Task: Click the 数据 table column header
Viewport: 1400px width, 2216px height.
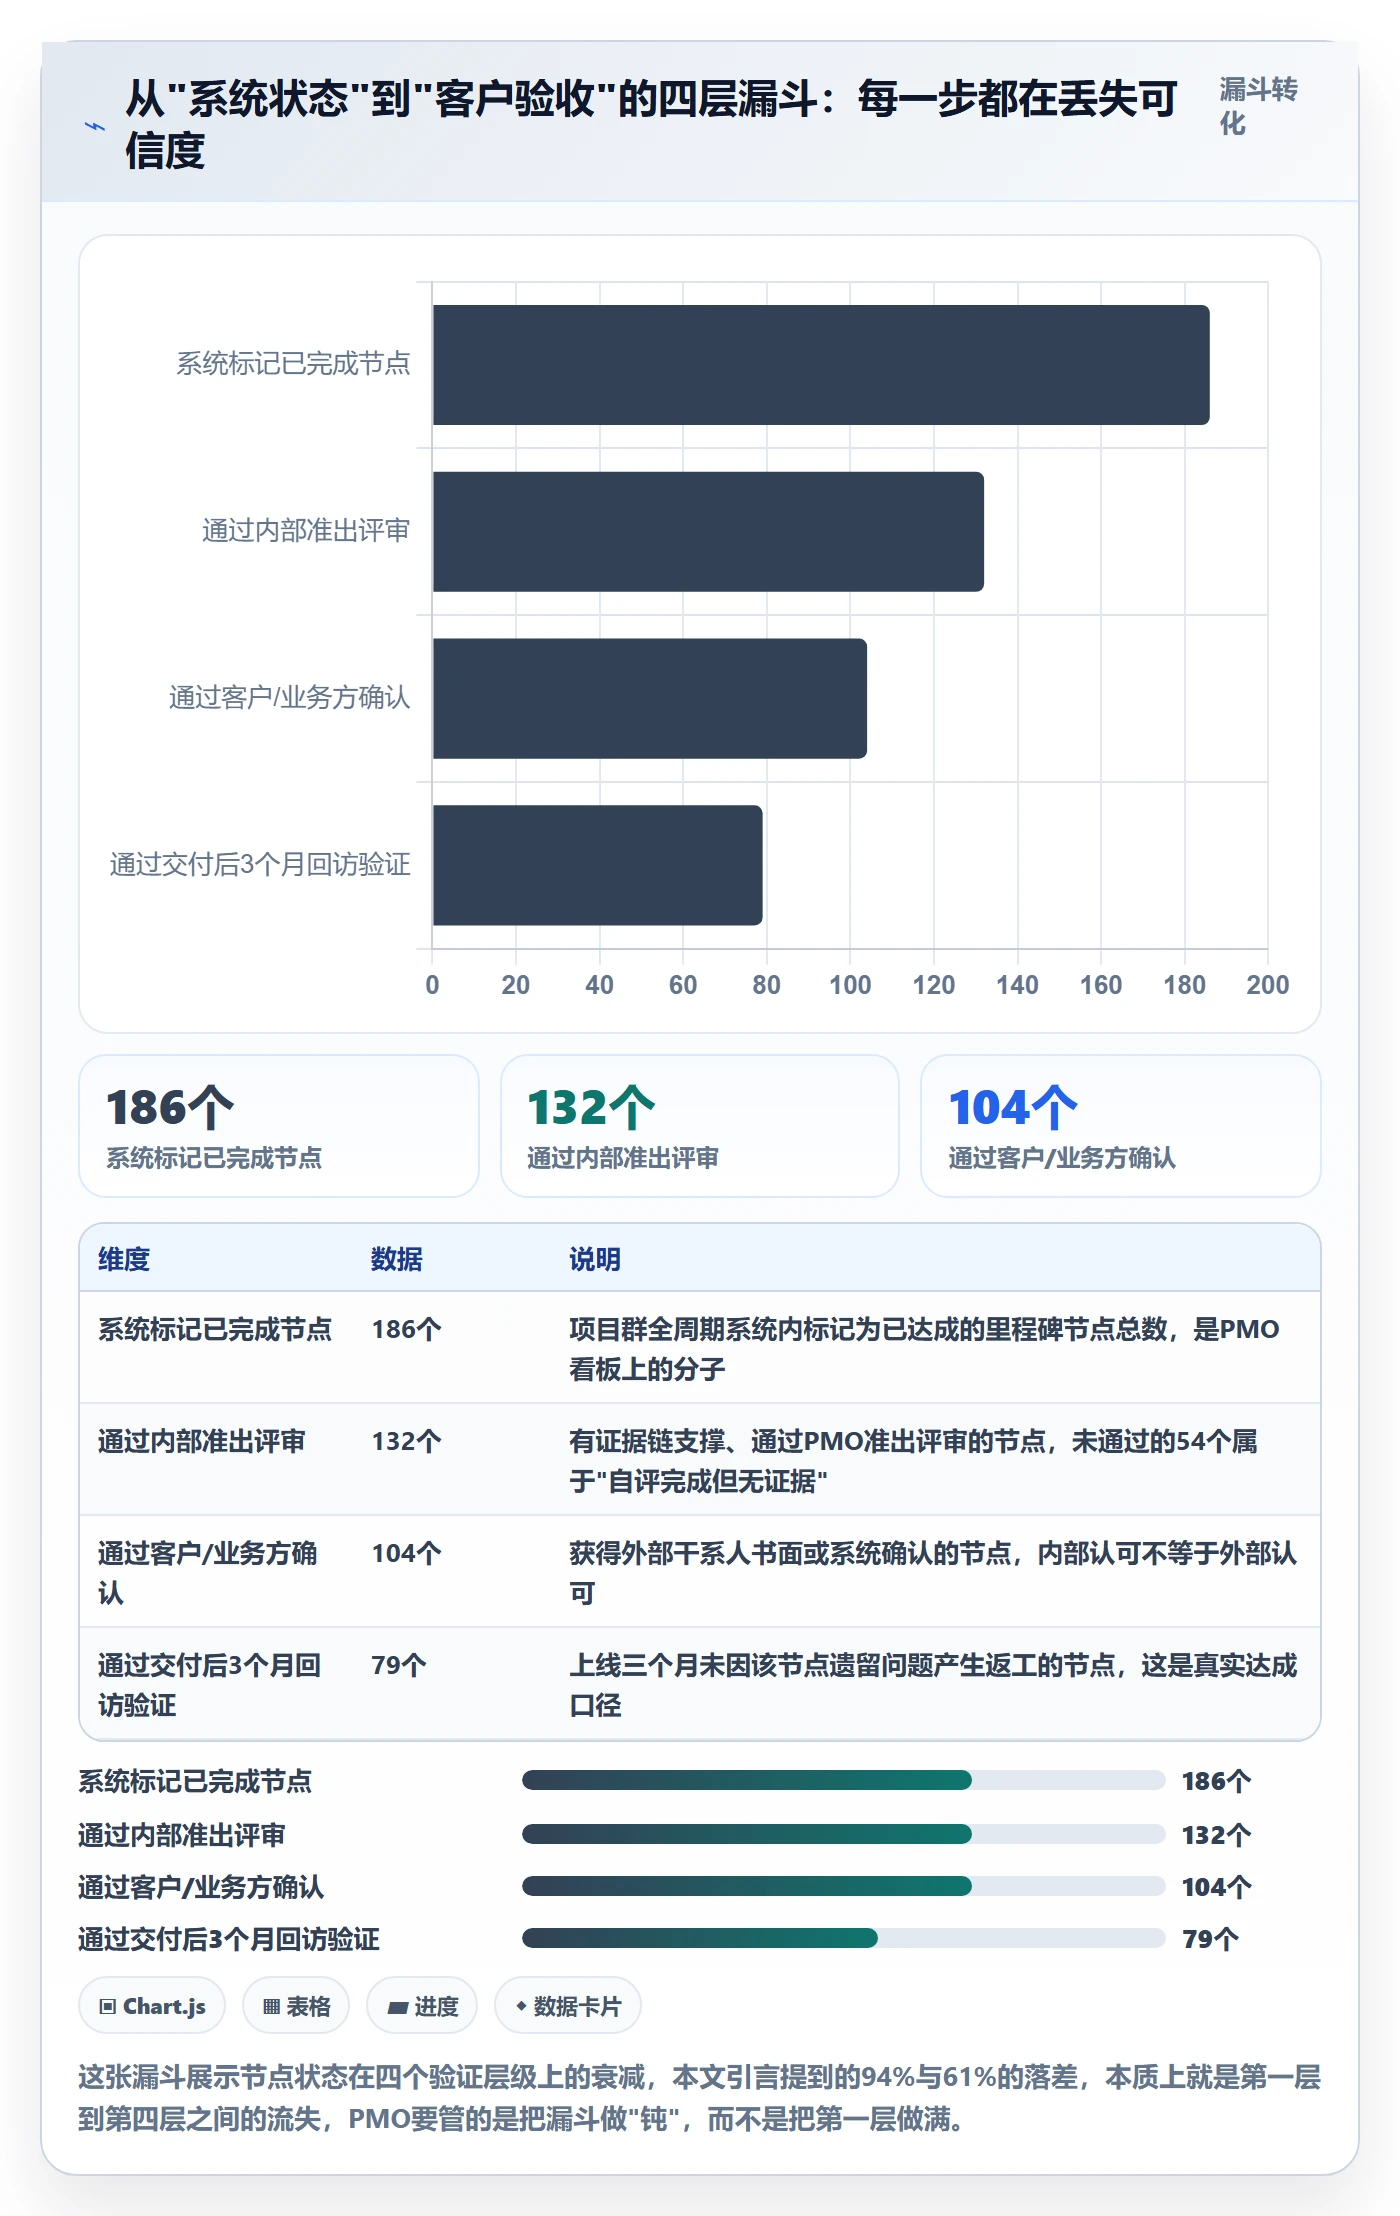Action: (x=397, y=1259)
